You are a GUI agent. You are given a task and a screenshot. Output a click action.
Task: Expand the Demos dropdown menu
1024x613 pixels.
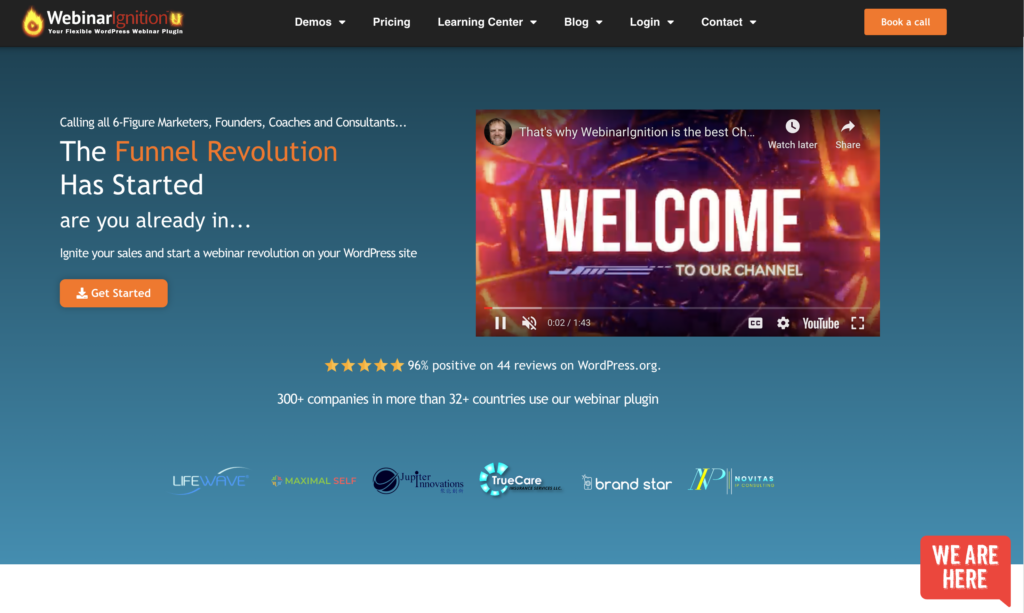320,21
